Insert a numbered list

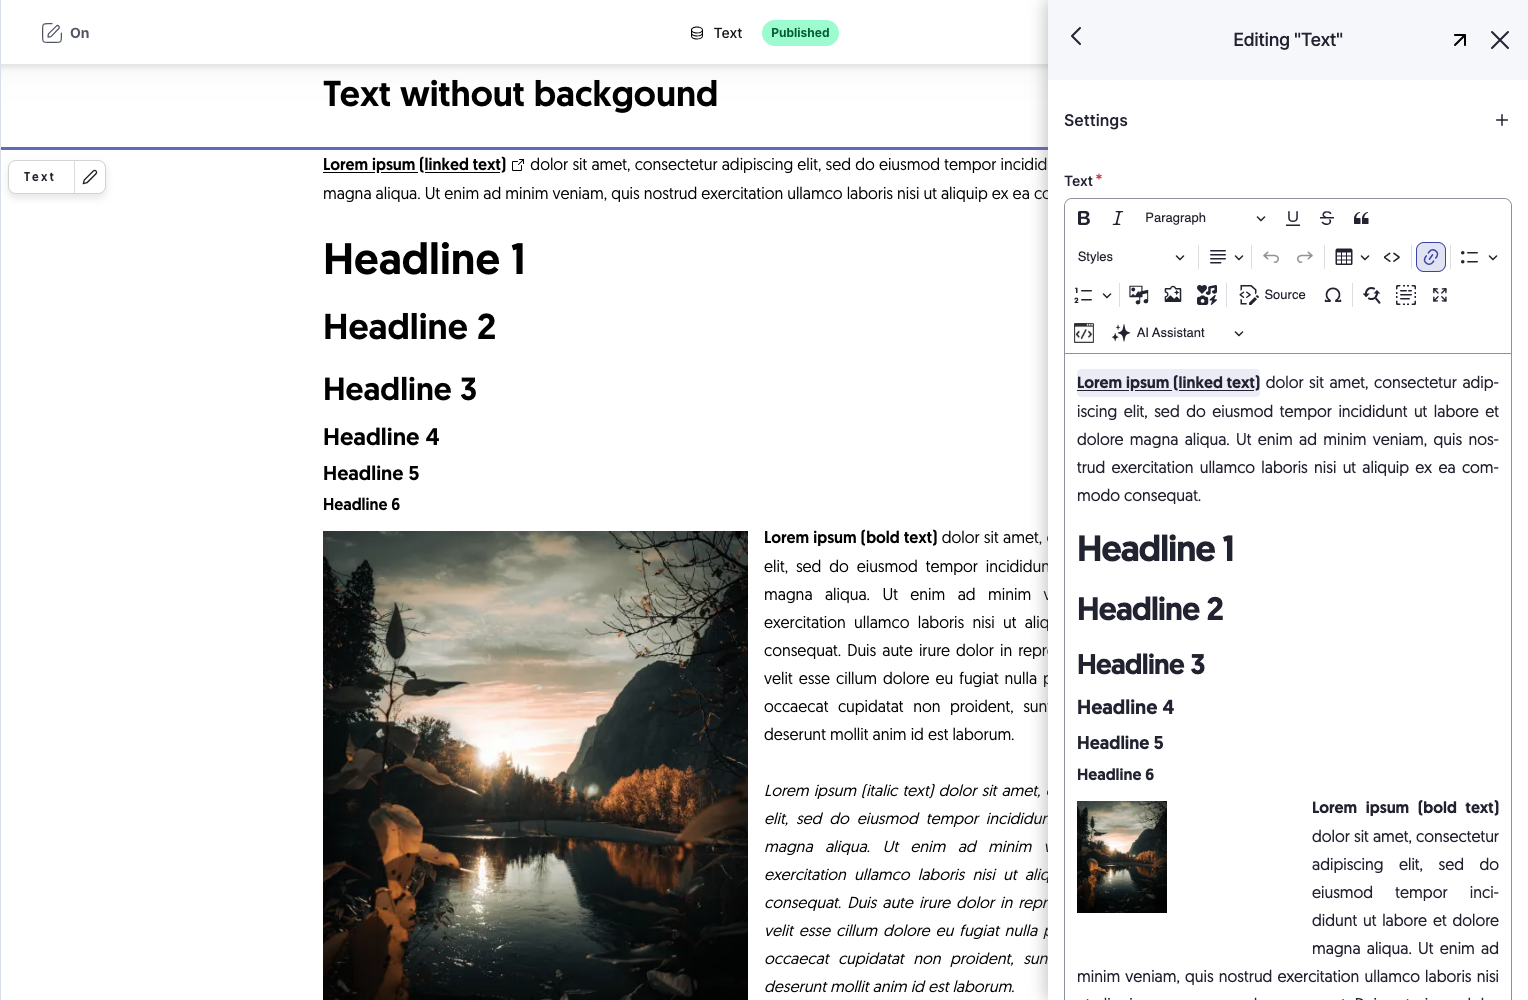tap(1083, 295)
